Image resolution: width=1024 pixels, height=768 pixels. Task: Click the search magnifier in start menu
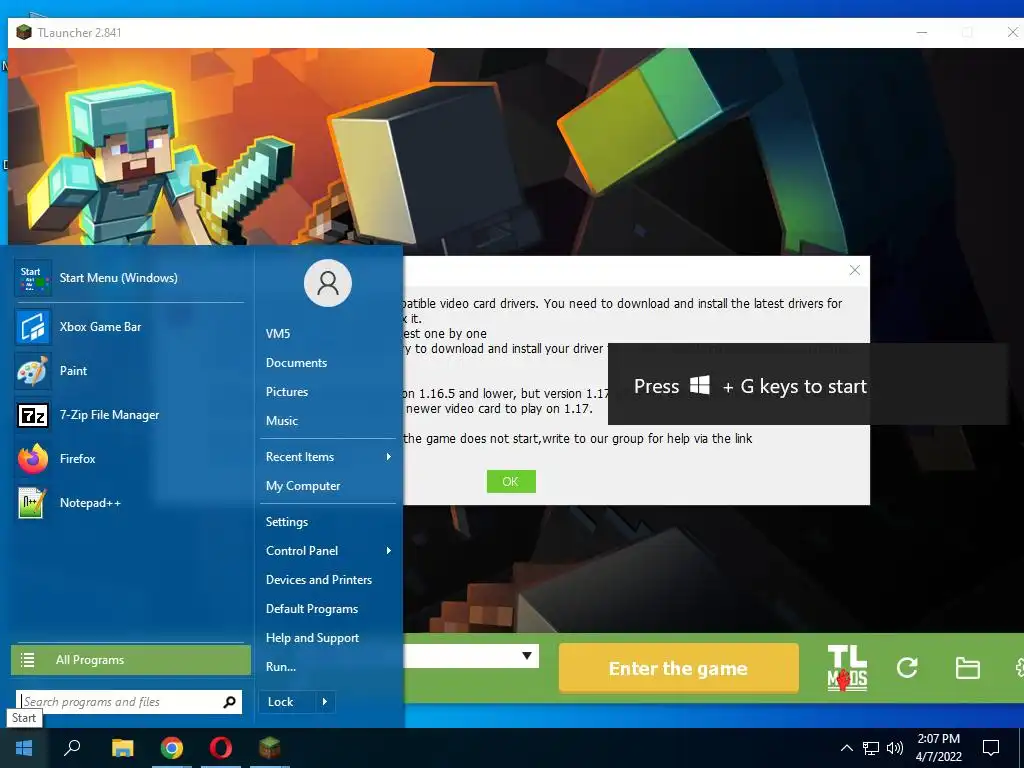(229, 702)
